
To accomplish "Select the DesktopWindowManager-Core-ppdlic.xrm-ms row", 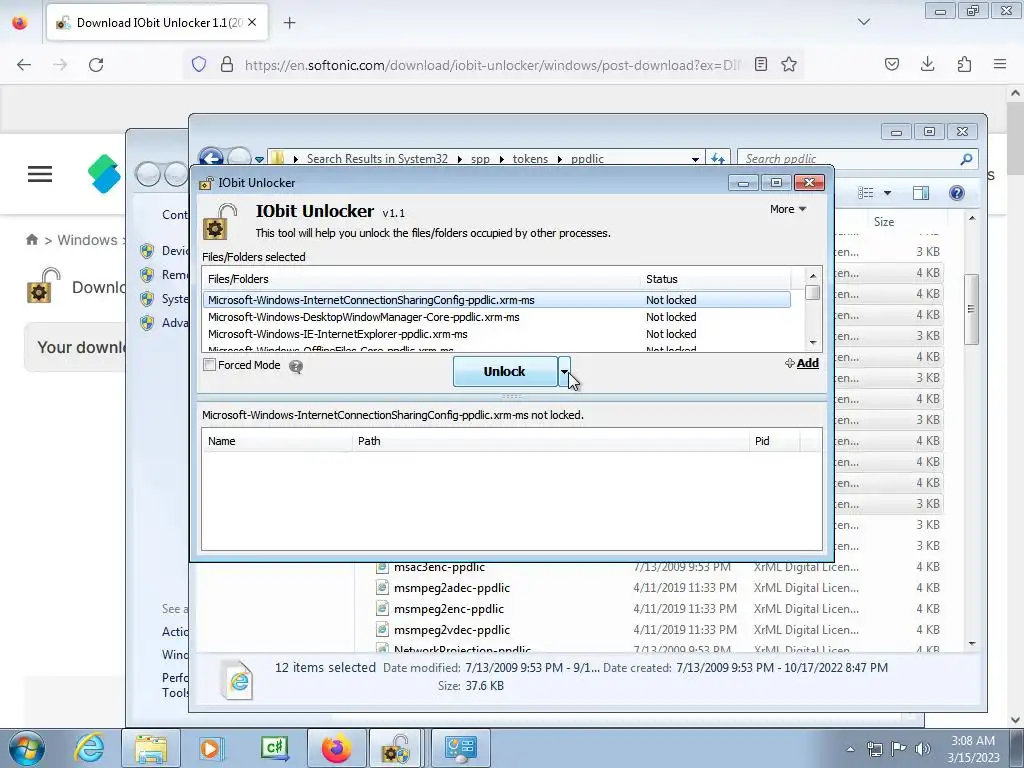I will coord(496,317).
